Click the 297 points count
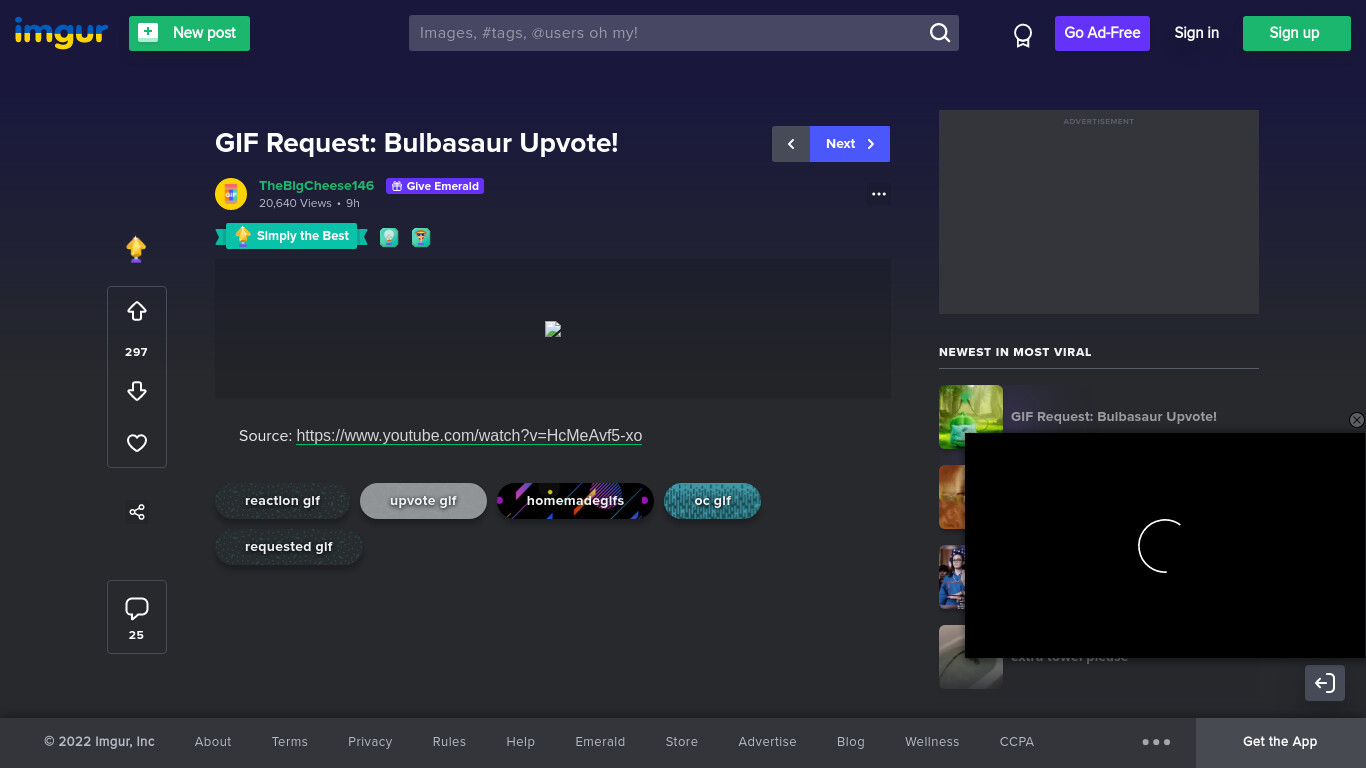Viewport: 1366px width, 768px height. [x=137, y=352]
